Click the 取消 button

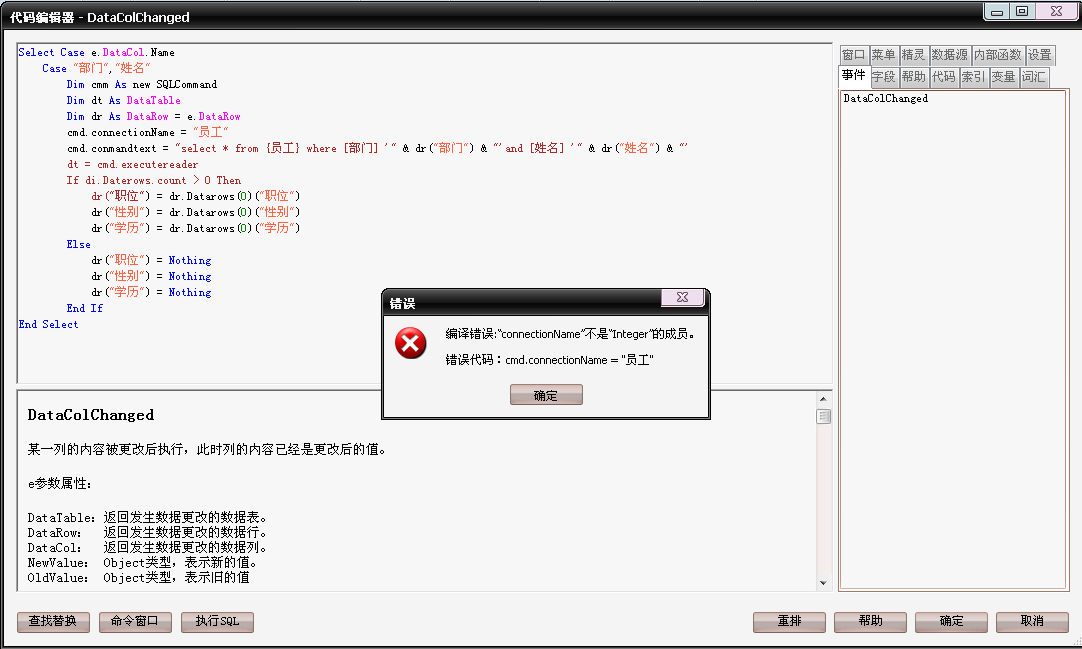[x=1032, y=621]
